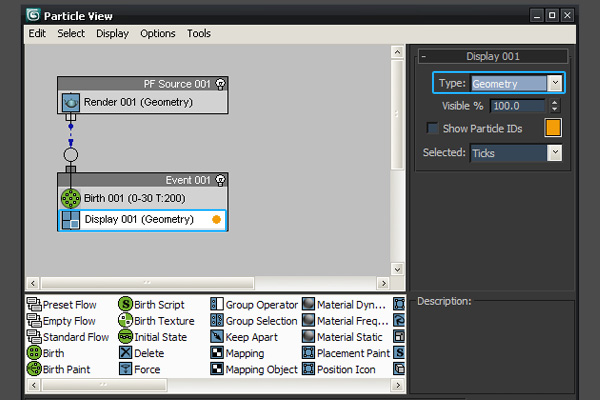The height and width of the screenshot is (400, 600).
Task: Select the Display 001 operator icon
Action: [71, 220]
